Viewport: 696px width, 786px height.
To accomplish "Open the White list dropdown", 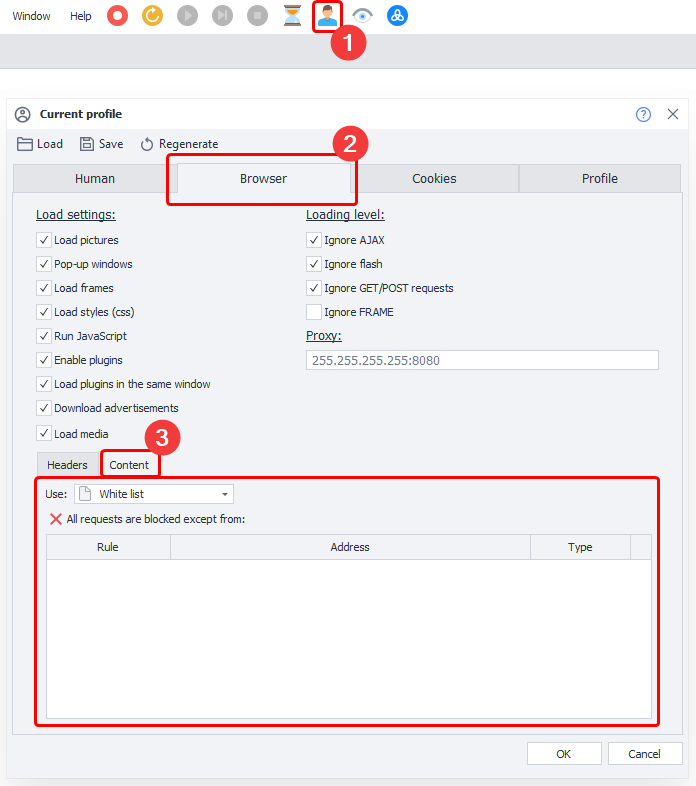I will [154, 494].
